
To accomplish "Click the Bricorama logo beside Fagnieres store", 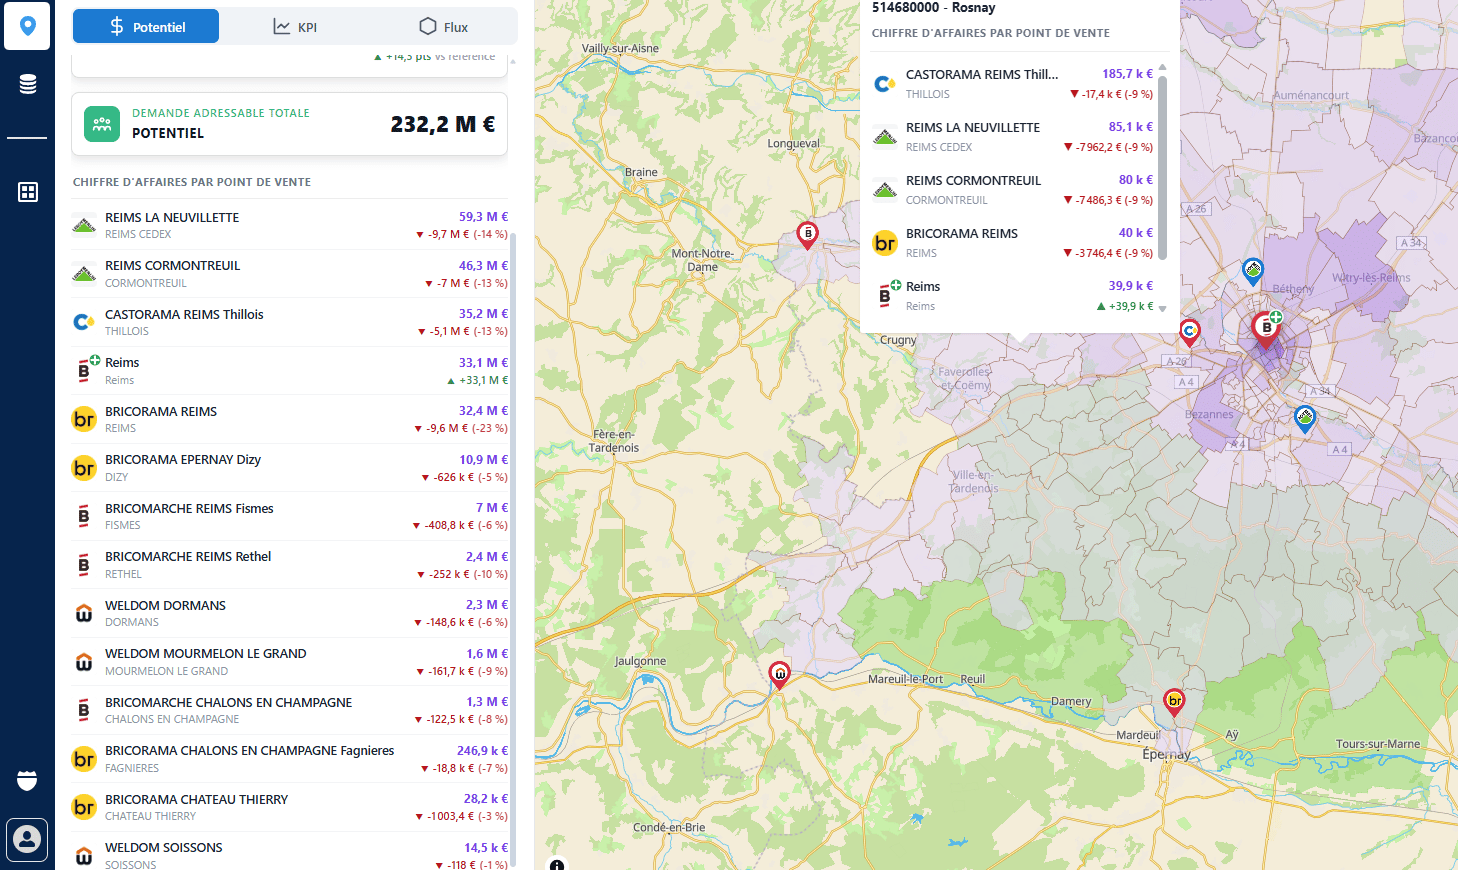I will point(84,759).
